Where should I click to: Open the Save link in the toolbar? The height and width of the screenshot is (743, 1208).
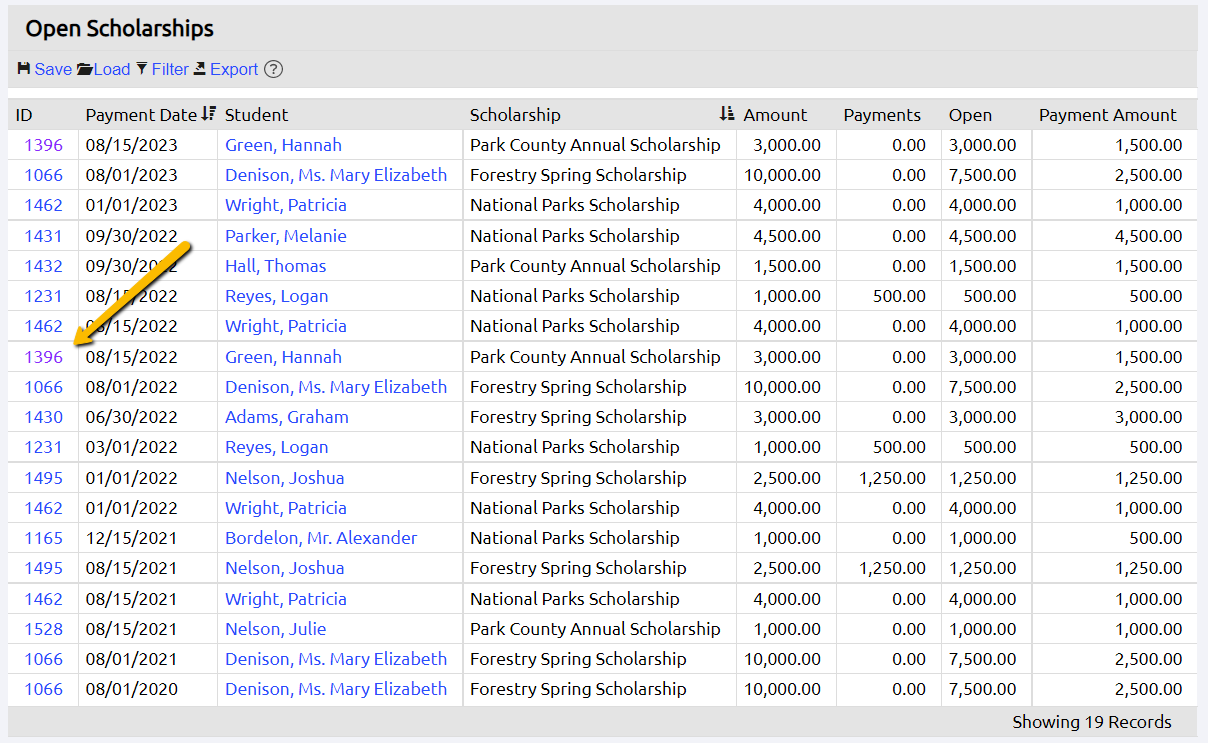click(x=53, y=69)
